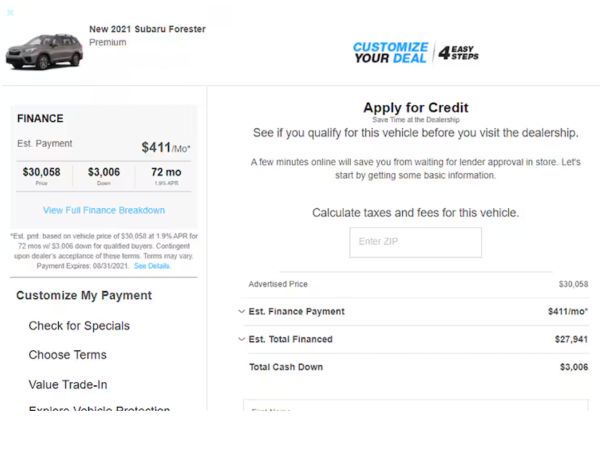
Task: Click the New 2021 Subaru Forester title
Action: point(147,29)
